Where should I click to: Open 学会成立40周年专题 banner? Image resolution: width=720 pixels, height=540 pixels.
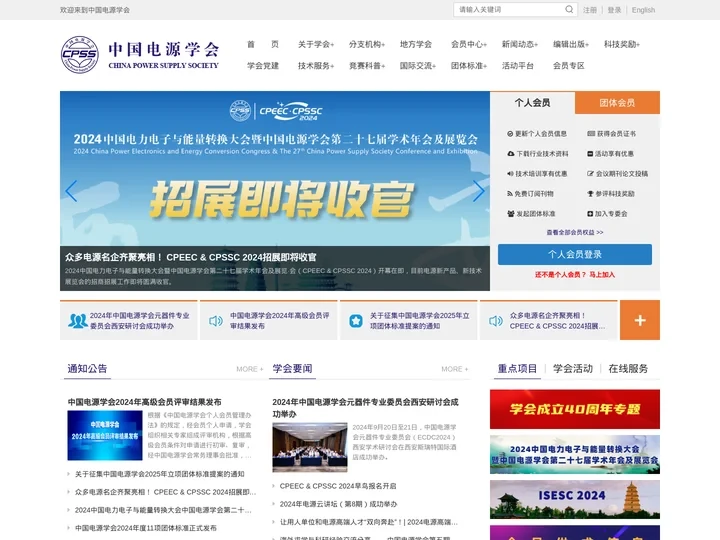574,409
